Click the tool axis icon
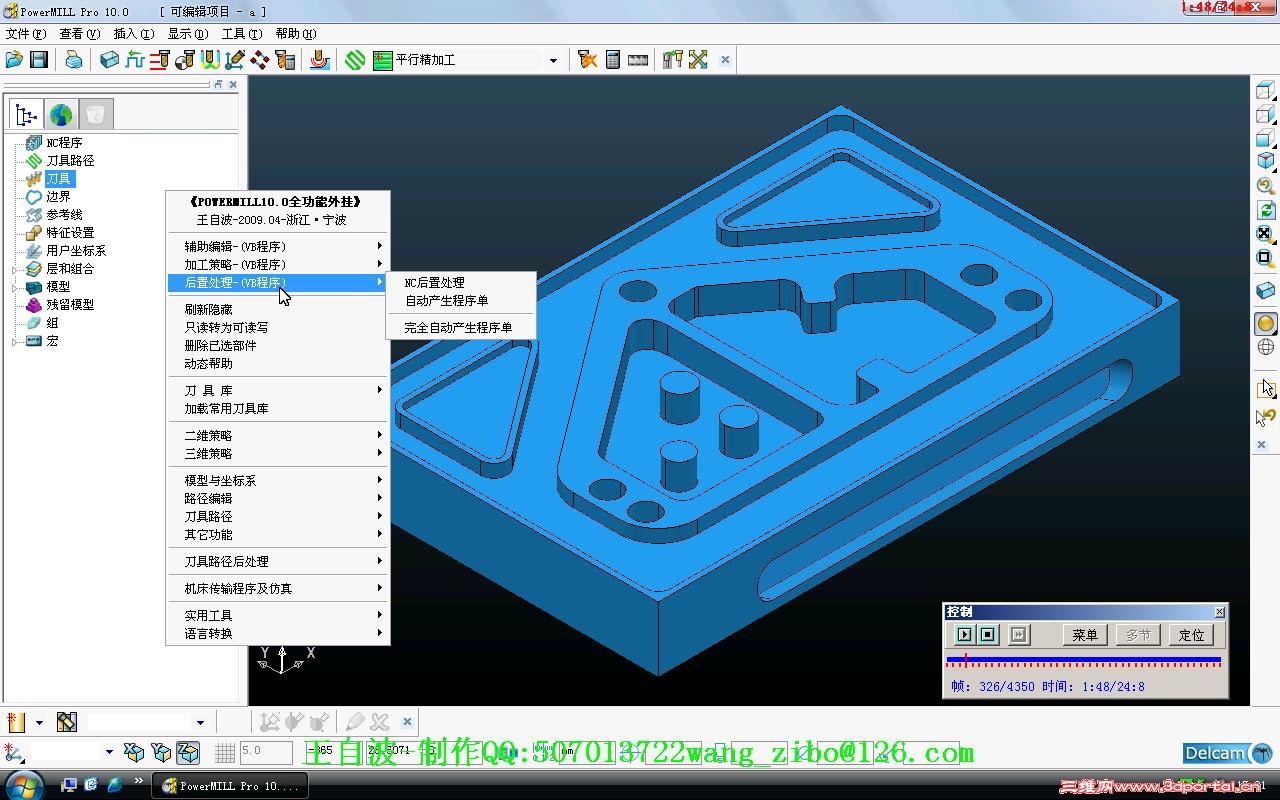The width and height of the screenshot is (1280, 800). coord(235,60)
